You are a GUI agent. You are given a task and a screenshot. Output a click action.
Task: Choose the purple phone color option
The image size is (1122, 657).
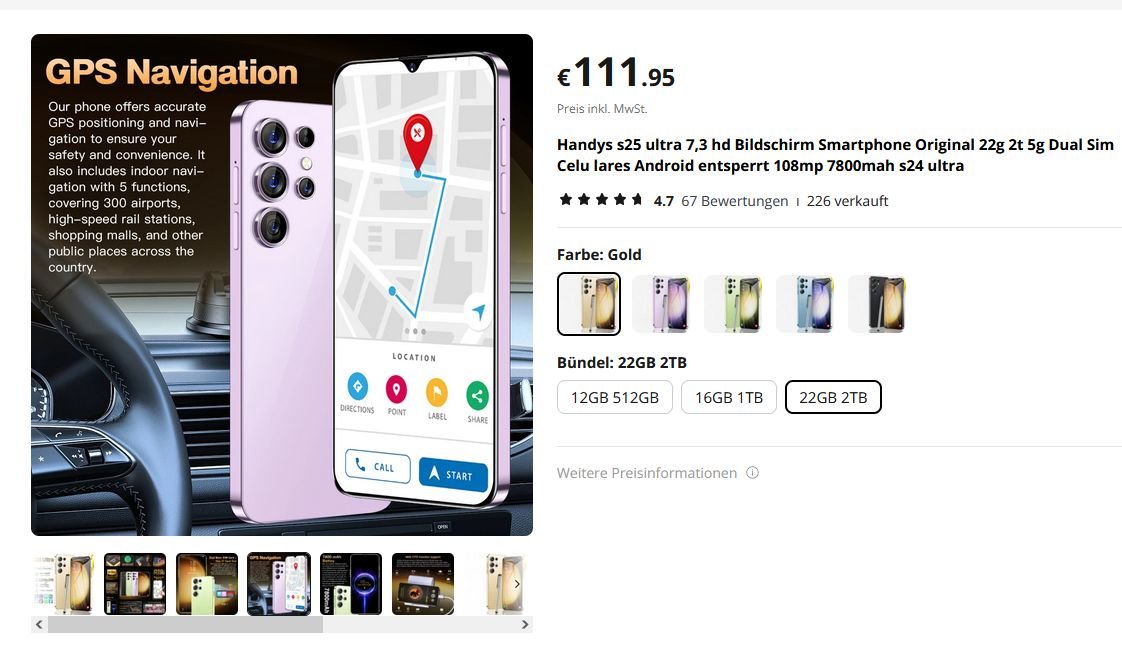(661, 303)
